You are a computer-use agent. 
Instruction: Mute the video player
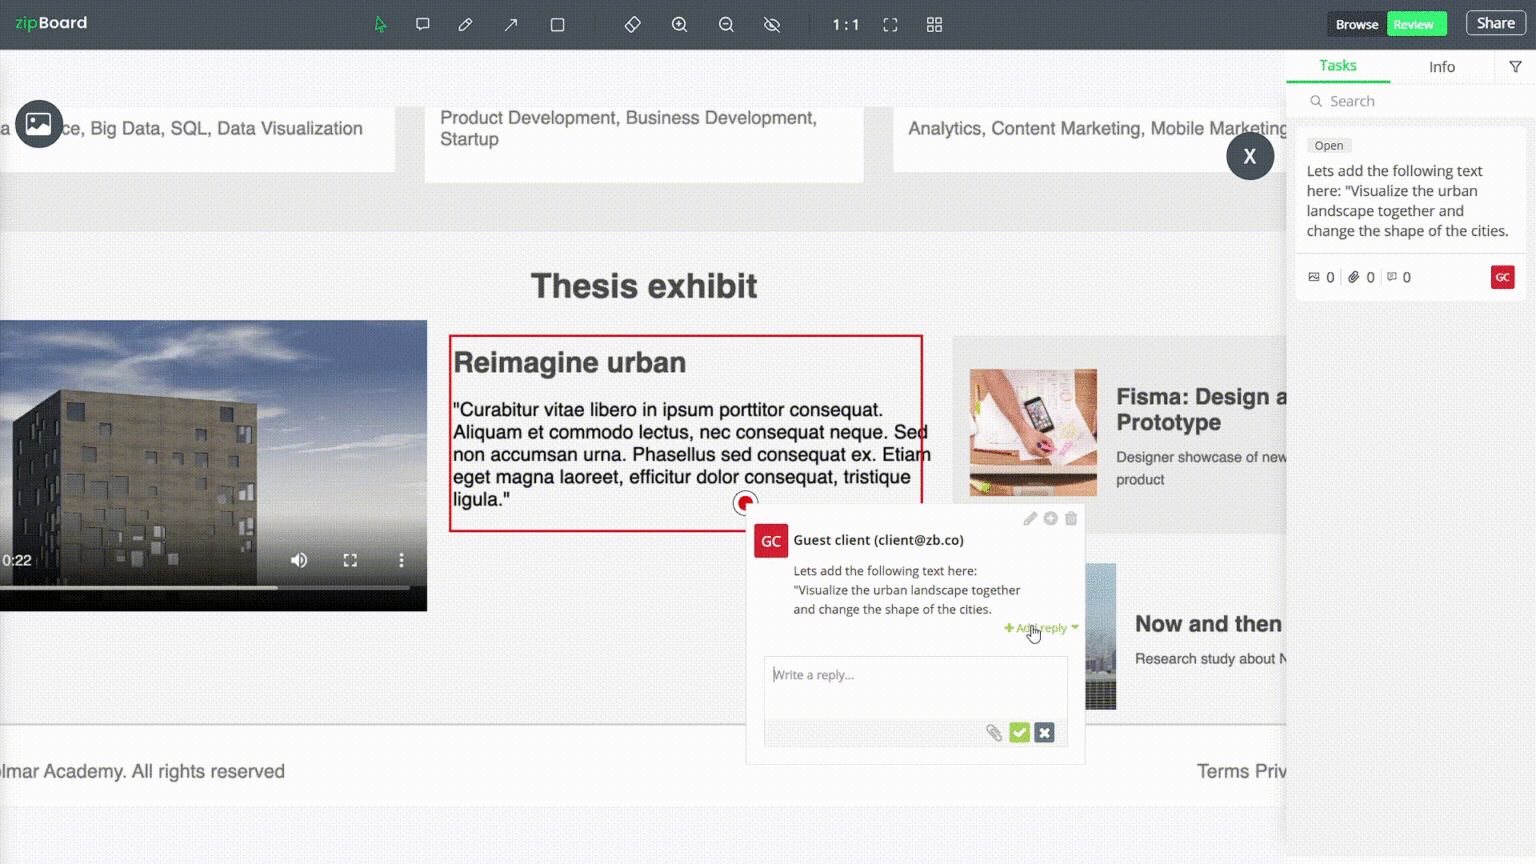click(298, 560)
